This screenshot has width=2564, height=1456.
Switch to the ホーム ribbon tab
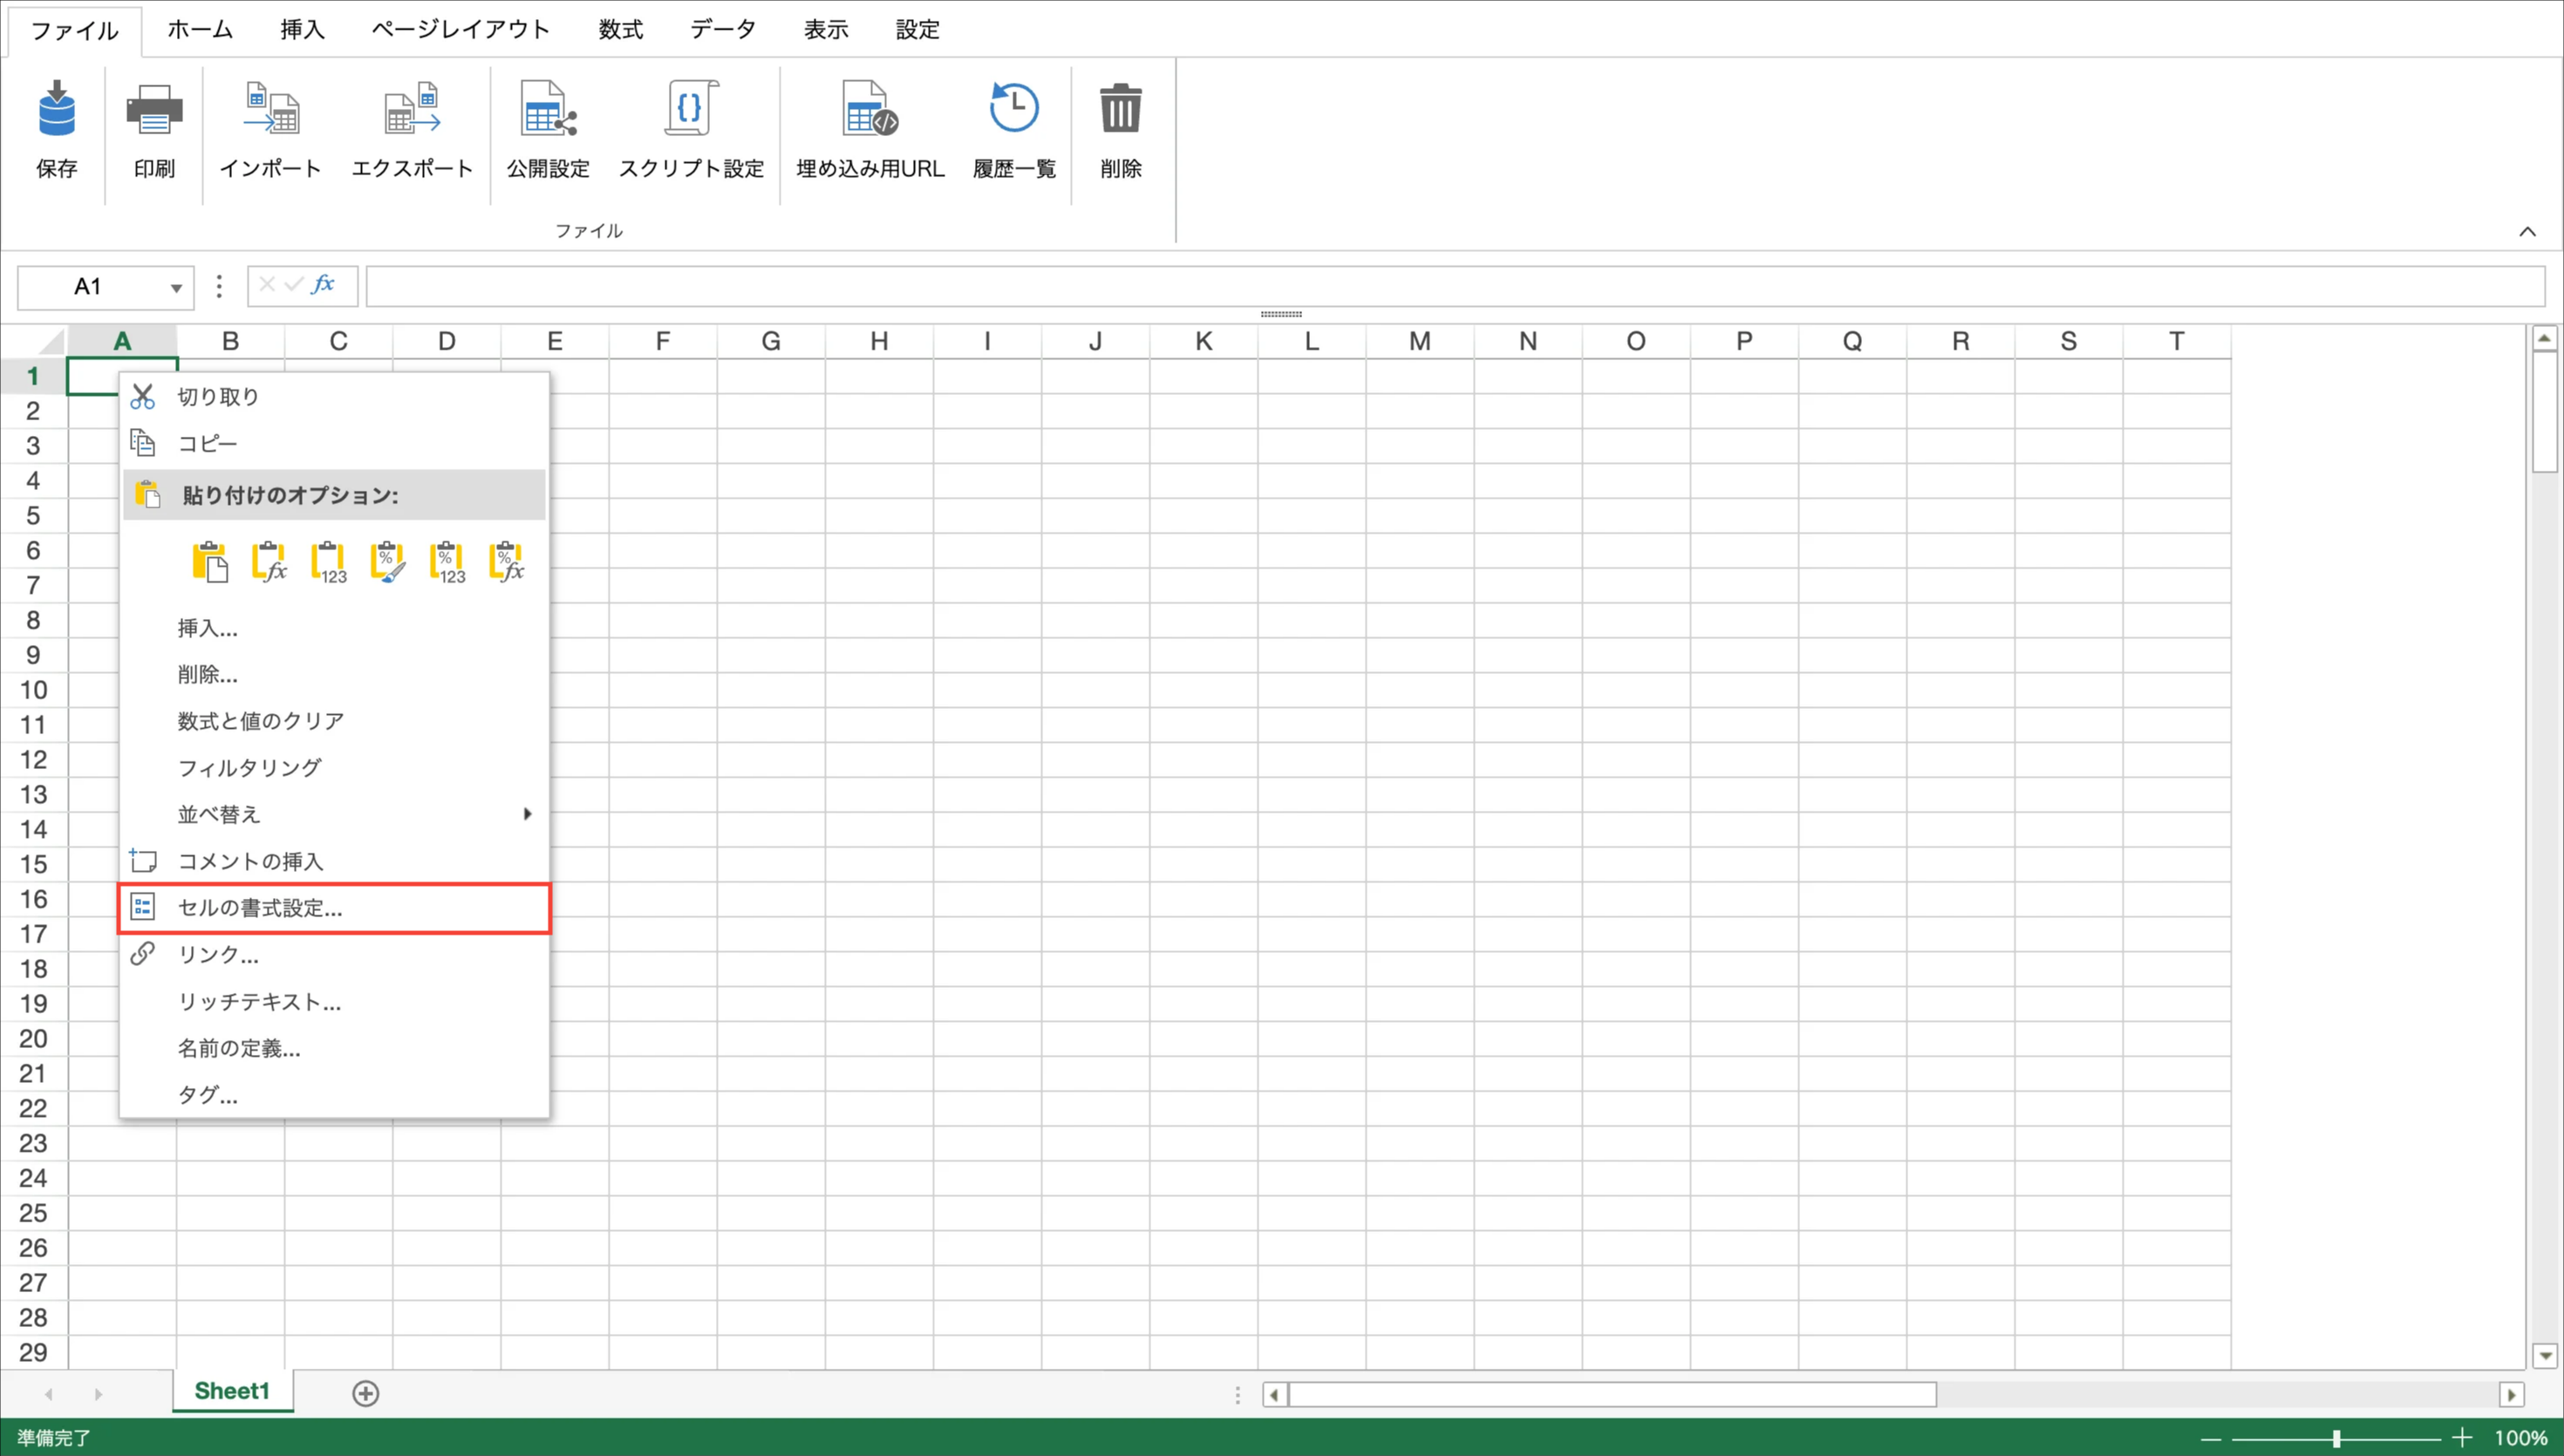point(199,30)
